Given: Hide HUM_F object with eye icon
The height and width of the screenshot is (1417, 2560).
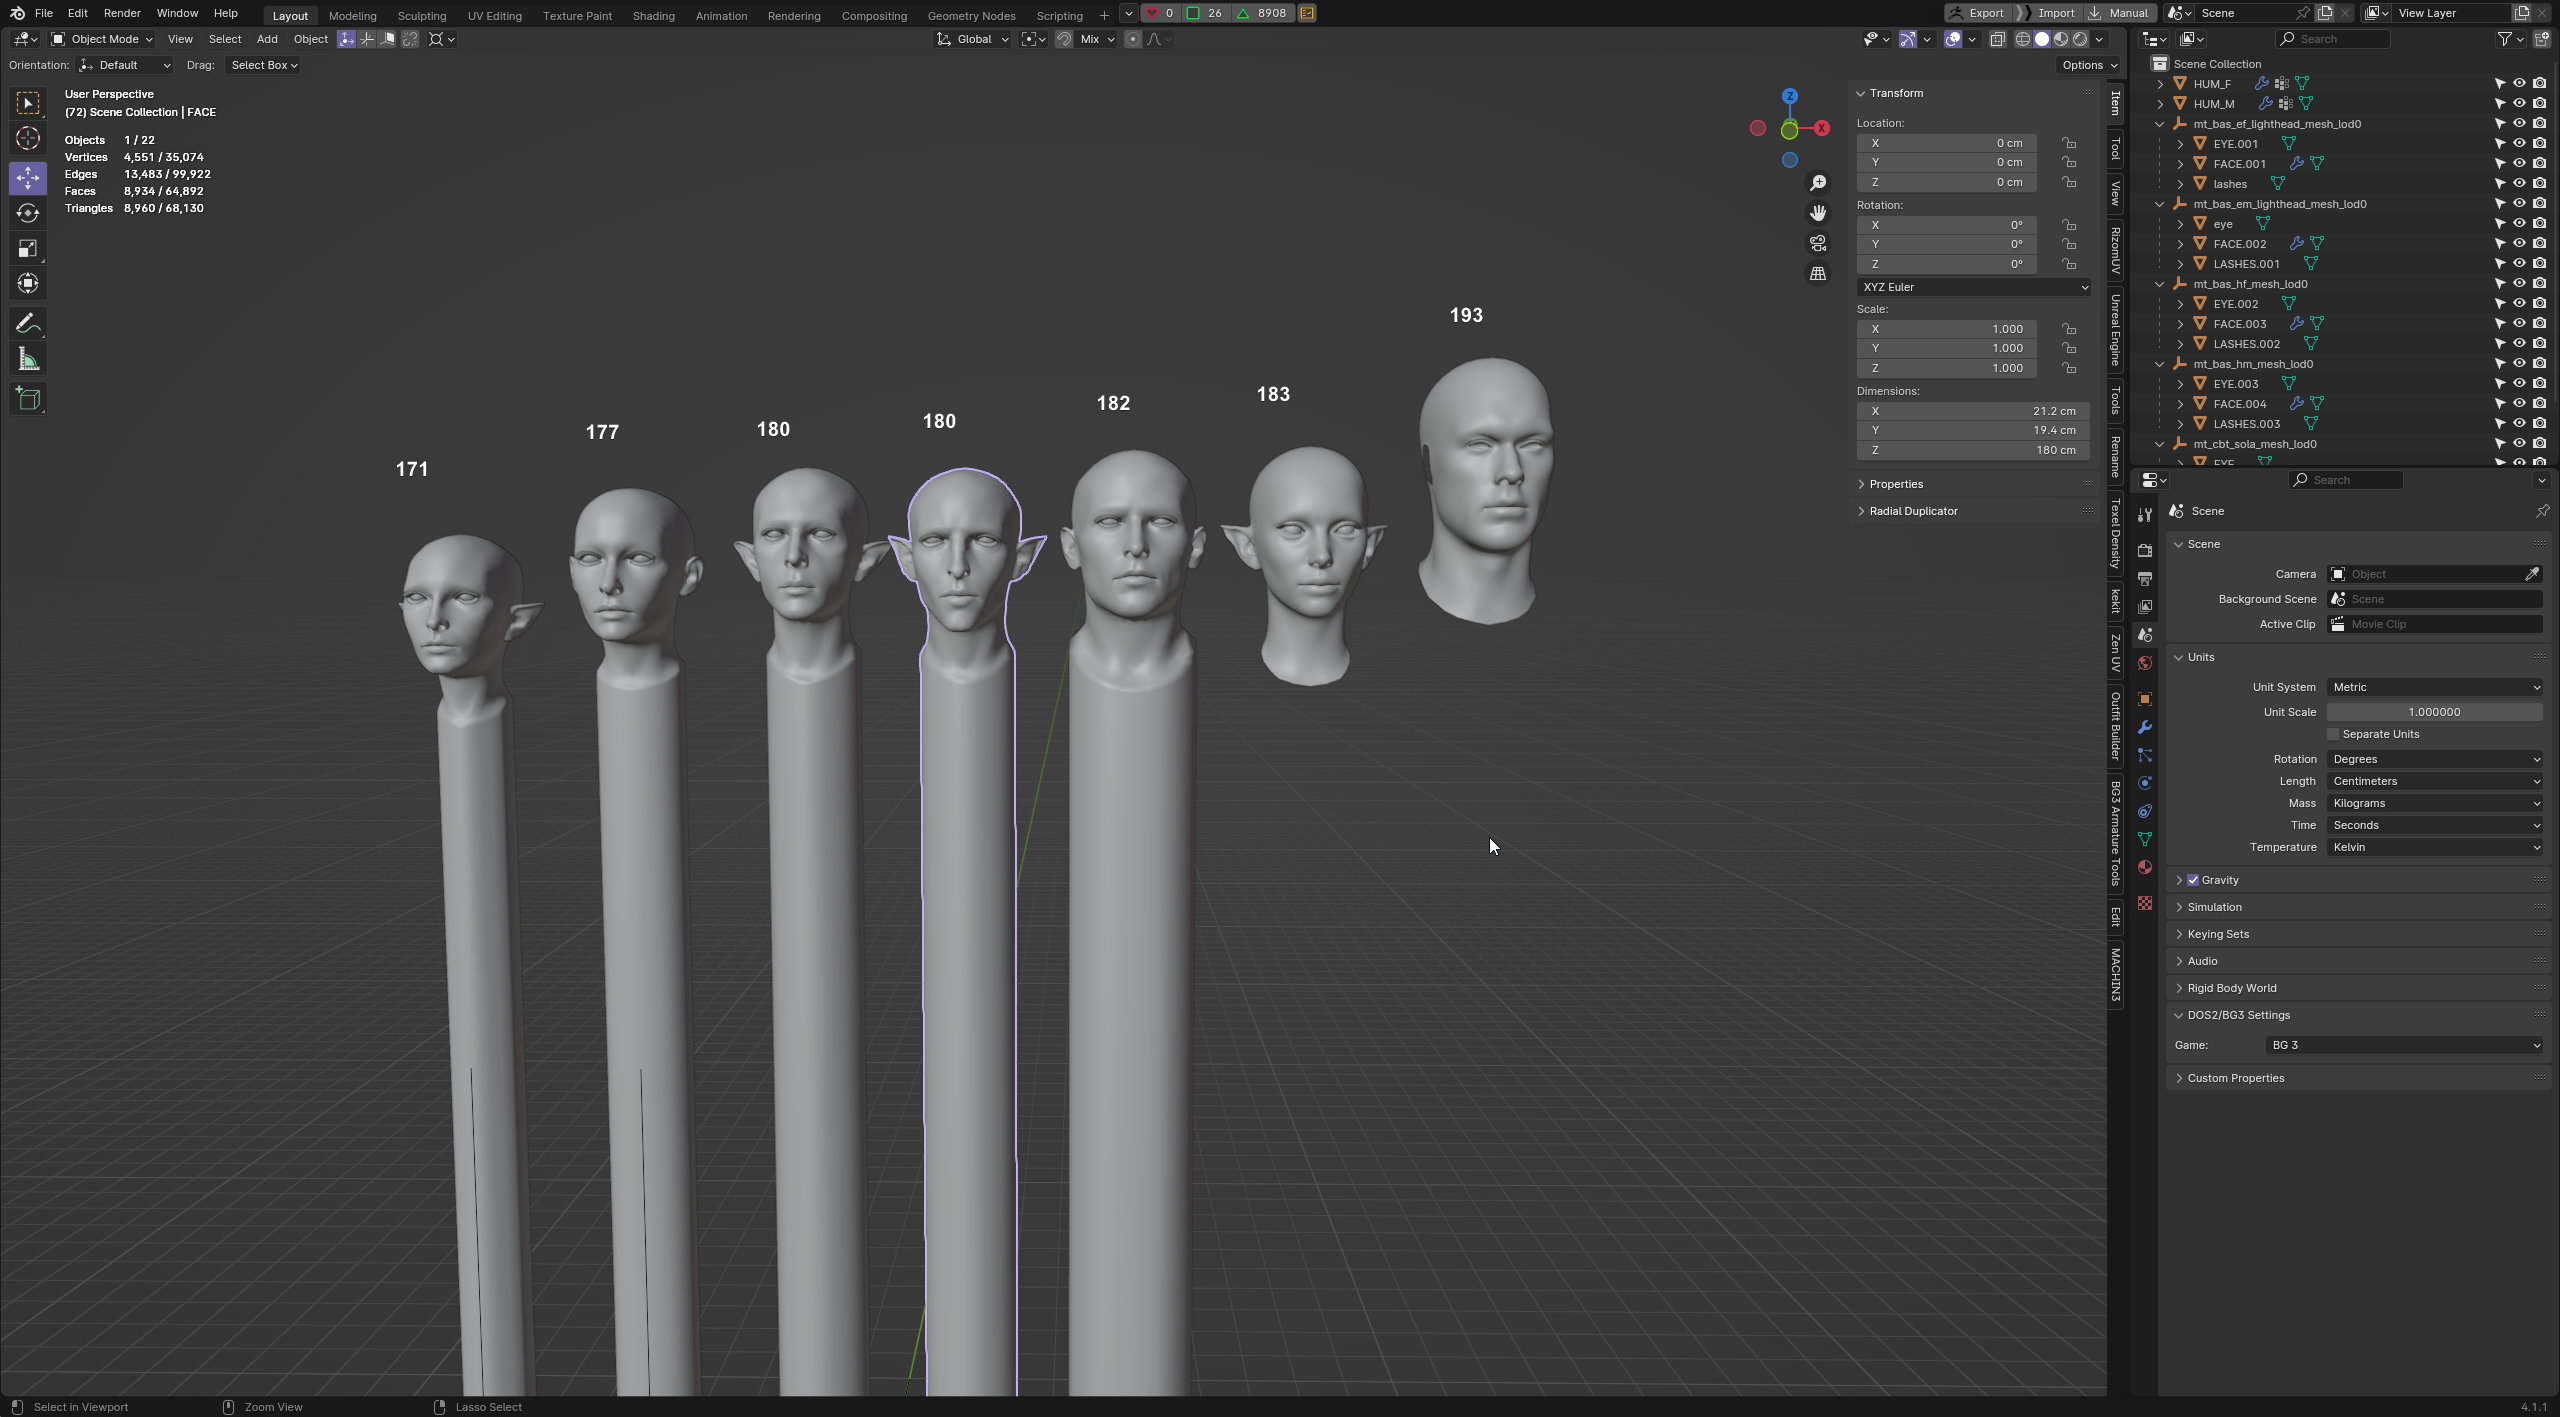Looking at the screenshot, I should point(2519,83).
